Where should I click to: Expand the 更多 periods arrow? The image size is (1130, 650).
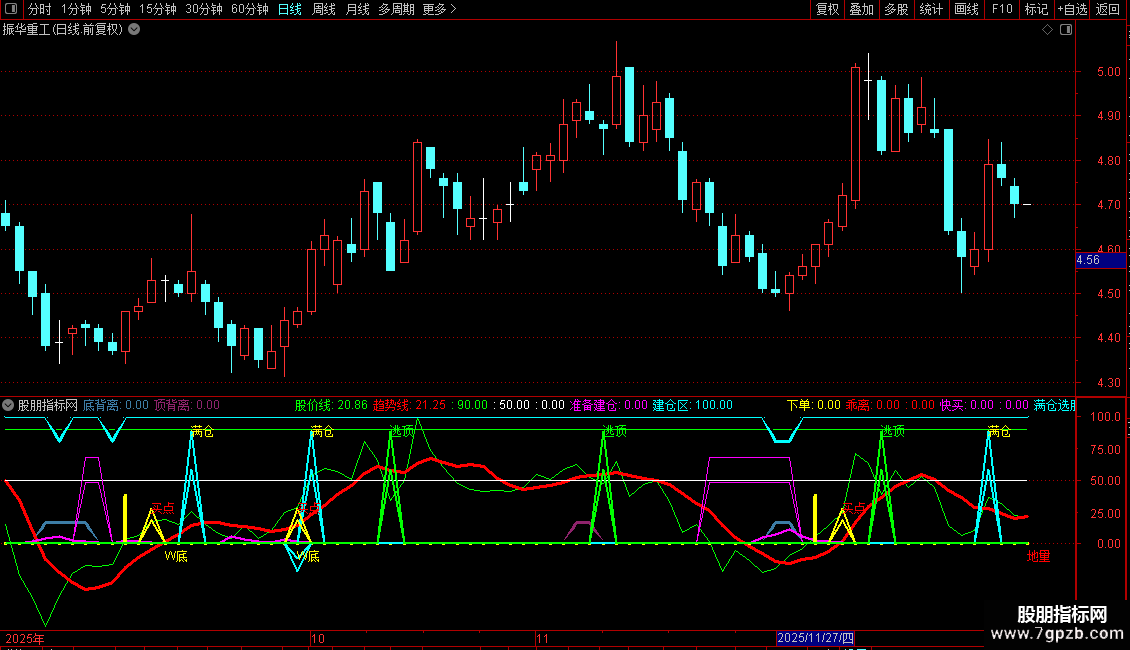pos(440,9)
